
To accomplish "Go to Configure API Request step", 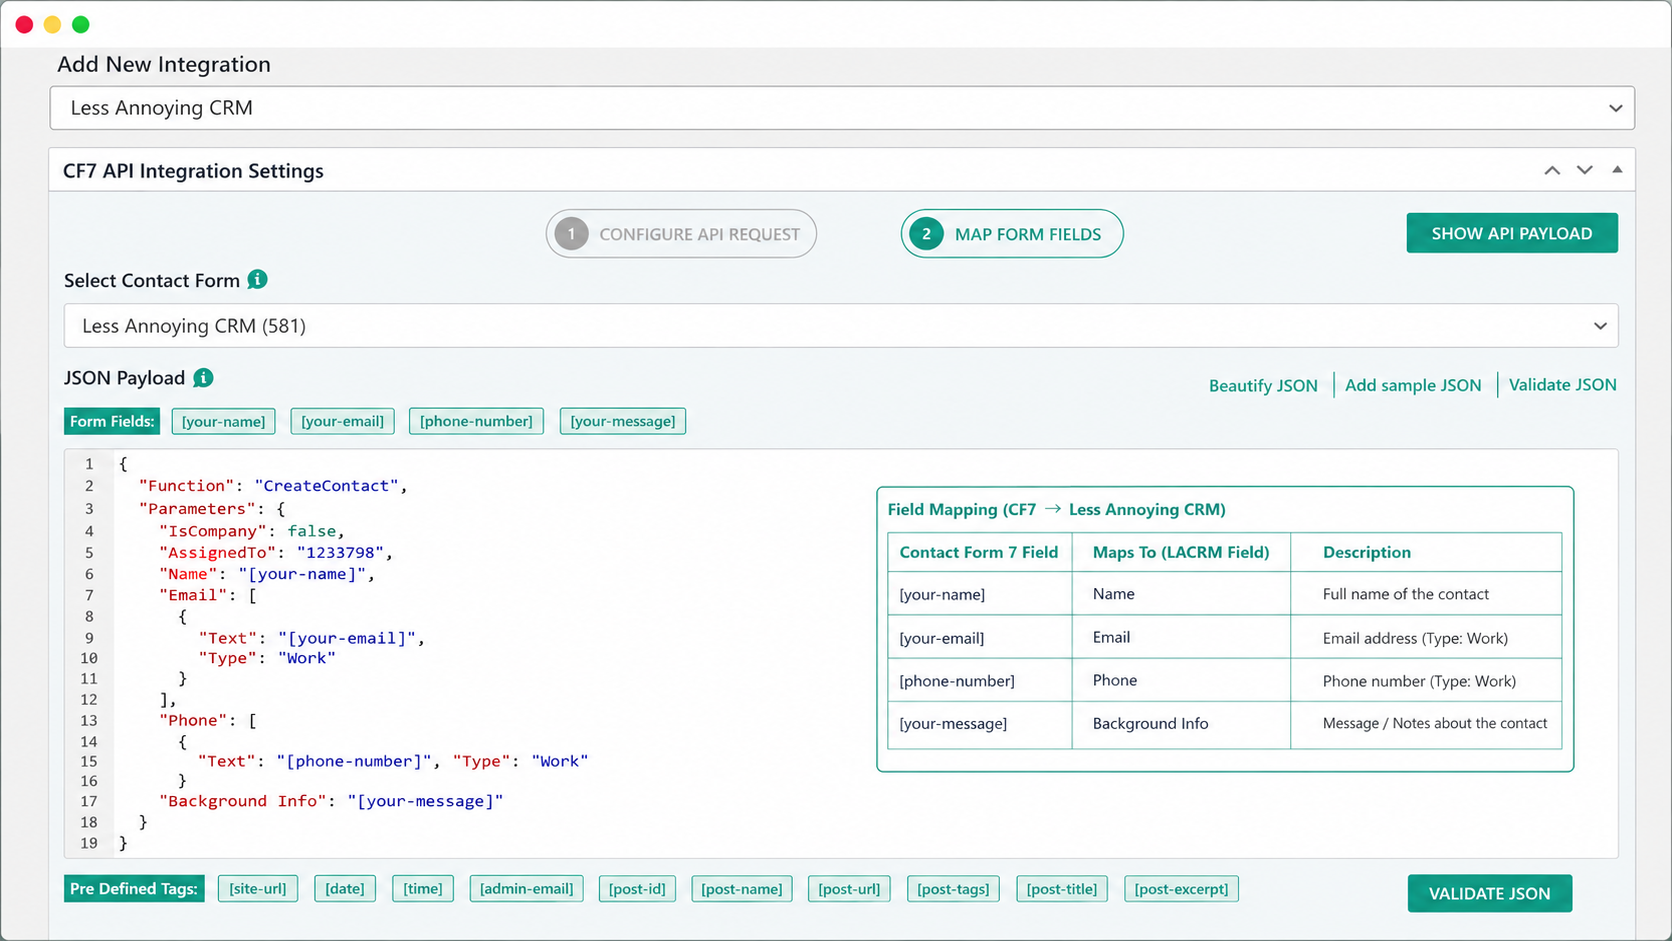I will click(681, 234).
